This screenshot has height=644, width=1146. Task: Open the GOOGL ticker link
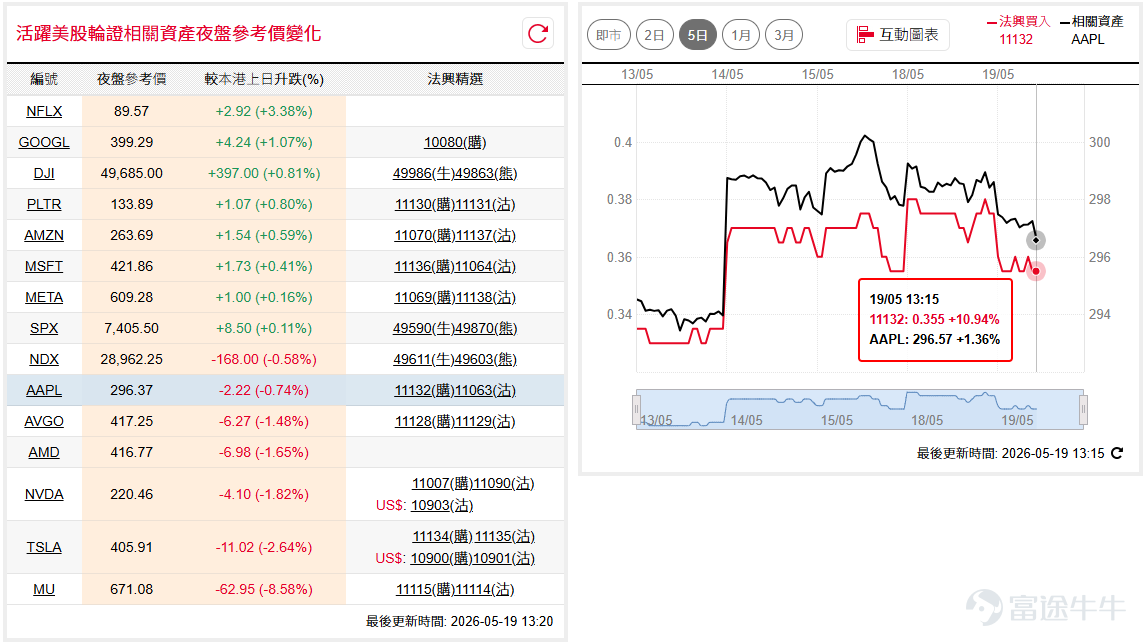(44, 142)
